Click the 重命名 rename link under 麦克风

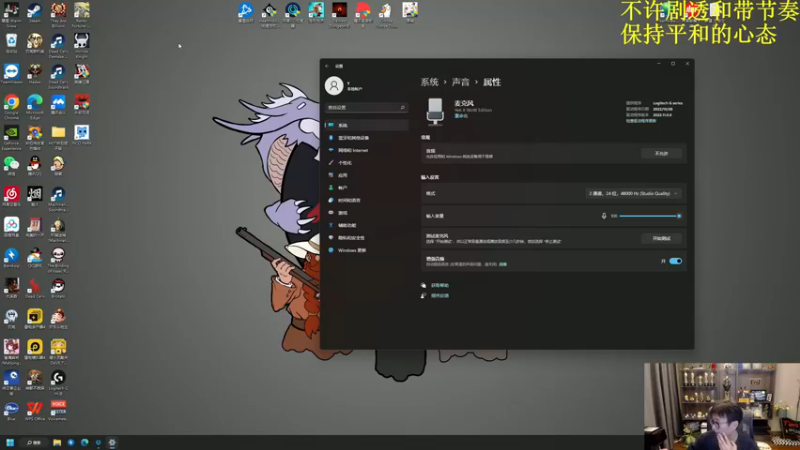click(461, 116)
